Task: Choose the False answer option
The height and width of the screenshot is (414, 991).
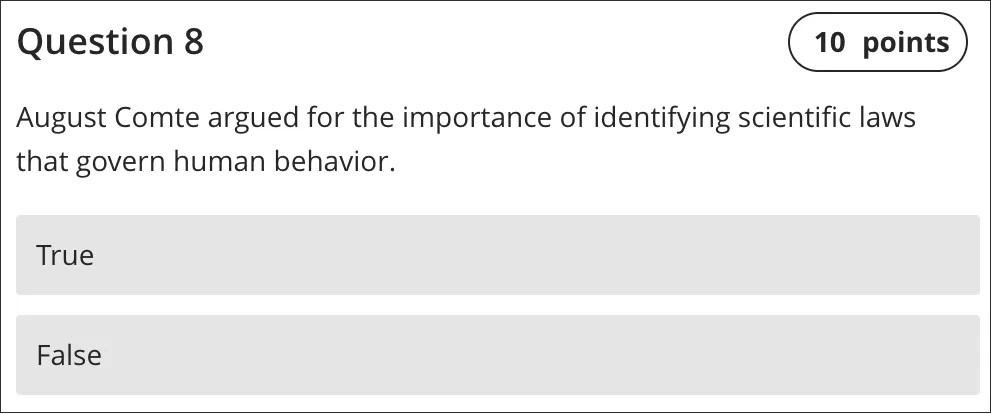Action: coord(497,355)
